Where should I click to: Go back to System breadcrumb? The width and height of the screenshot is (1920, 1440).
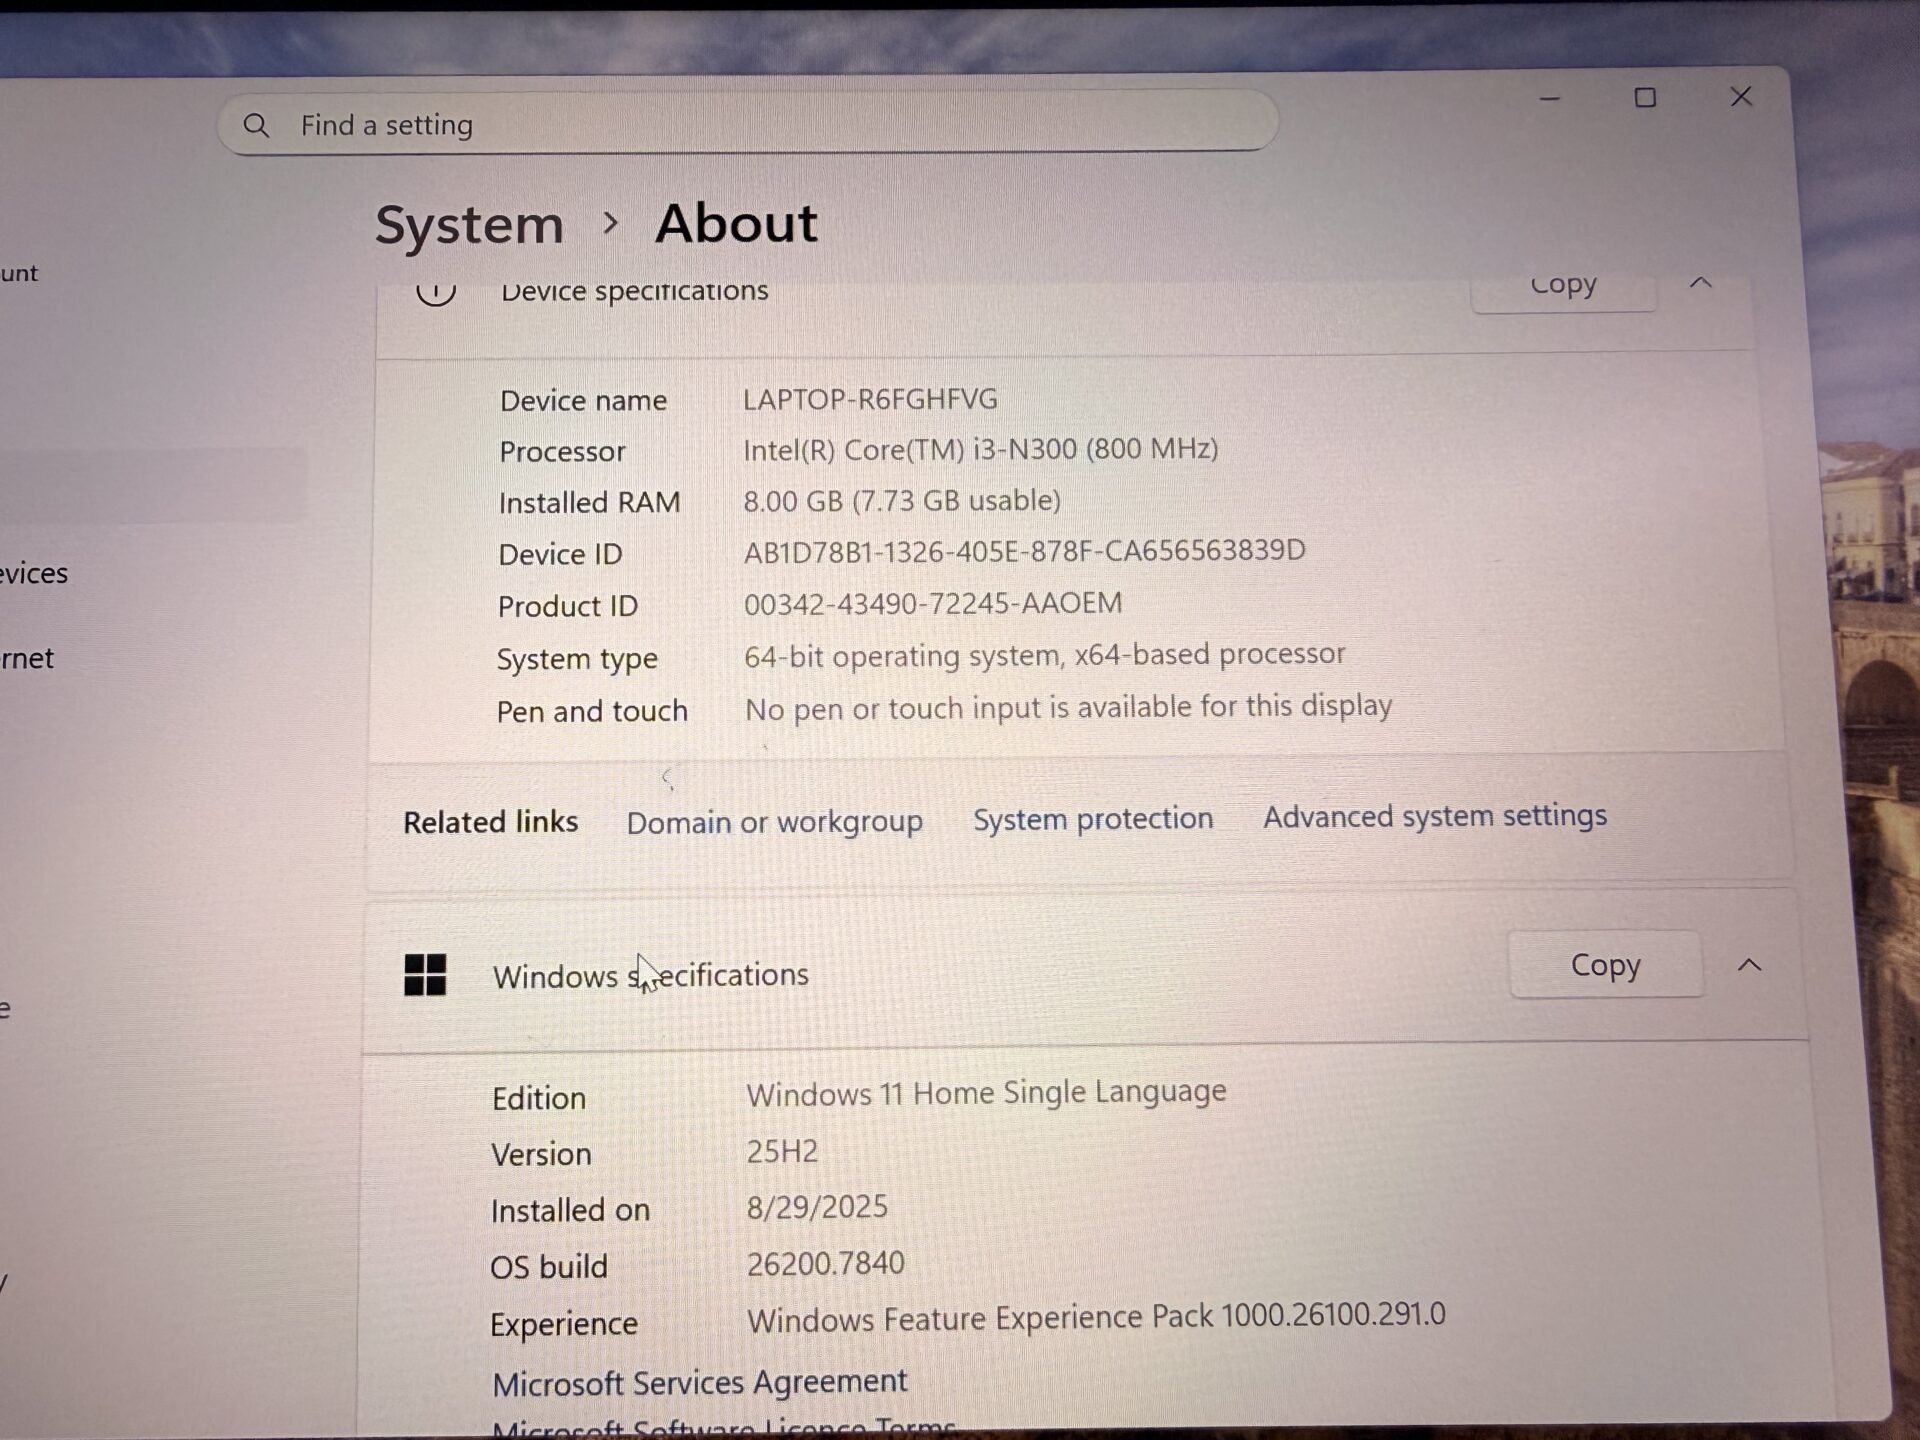click(x=469, y=224)
